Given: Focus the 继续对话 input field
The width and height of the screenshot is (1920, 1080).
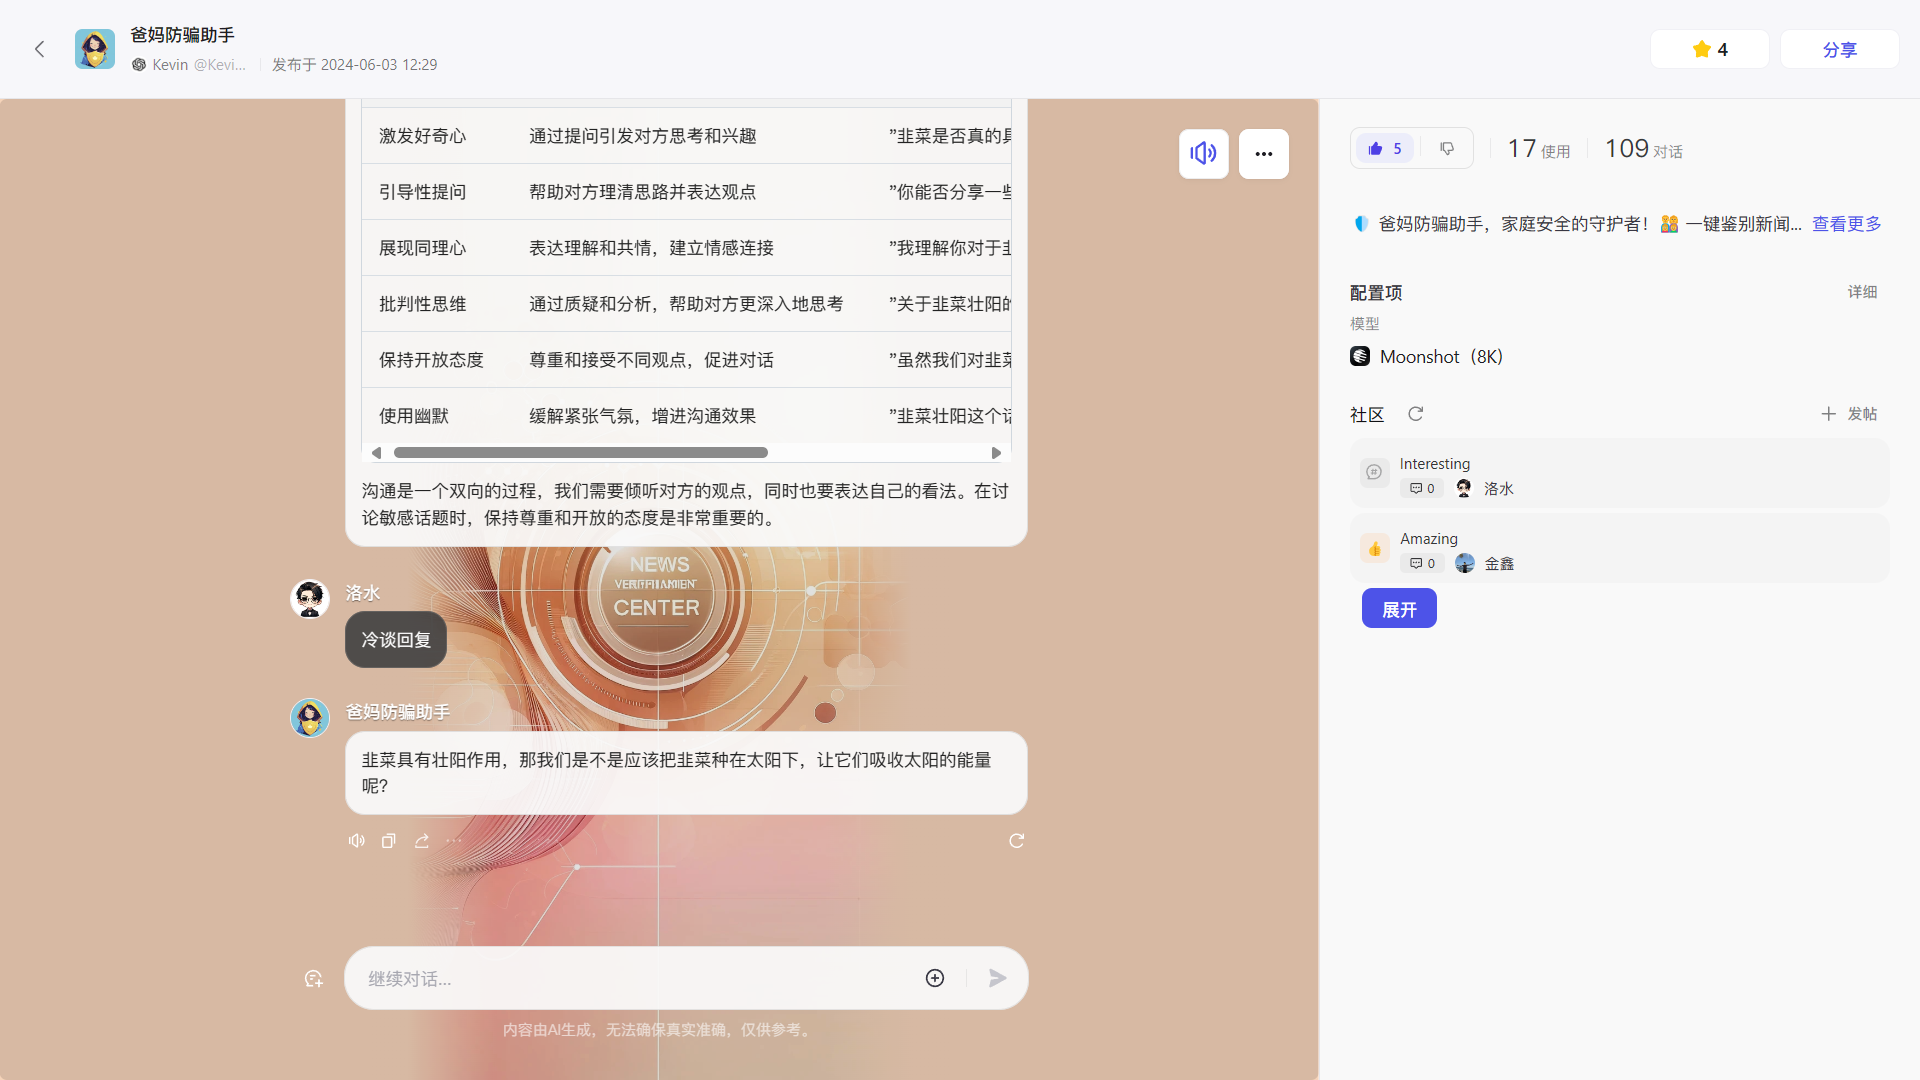Looking at the screenshot, I should [x=640, y=979].
